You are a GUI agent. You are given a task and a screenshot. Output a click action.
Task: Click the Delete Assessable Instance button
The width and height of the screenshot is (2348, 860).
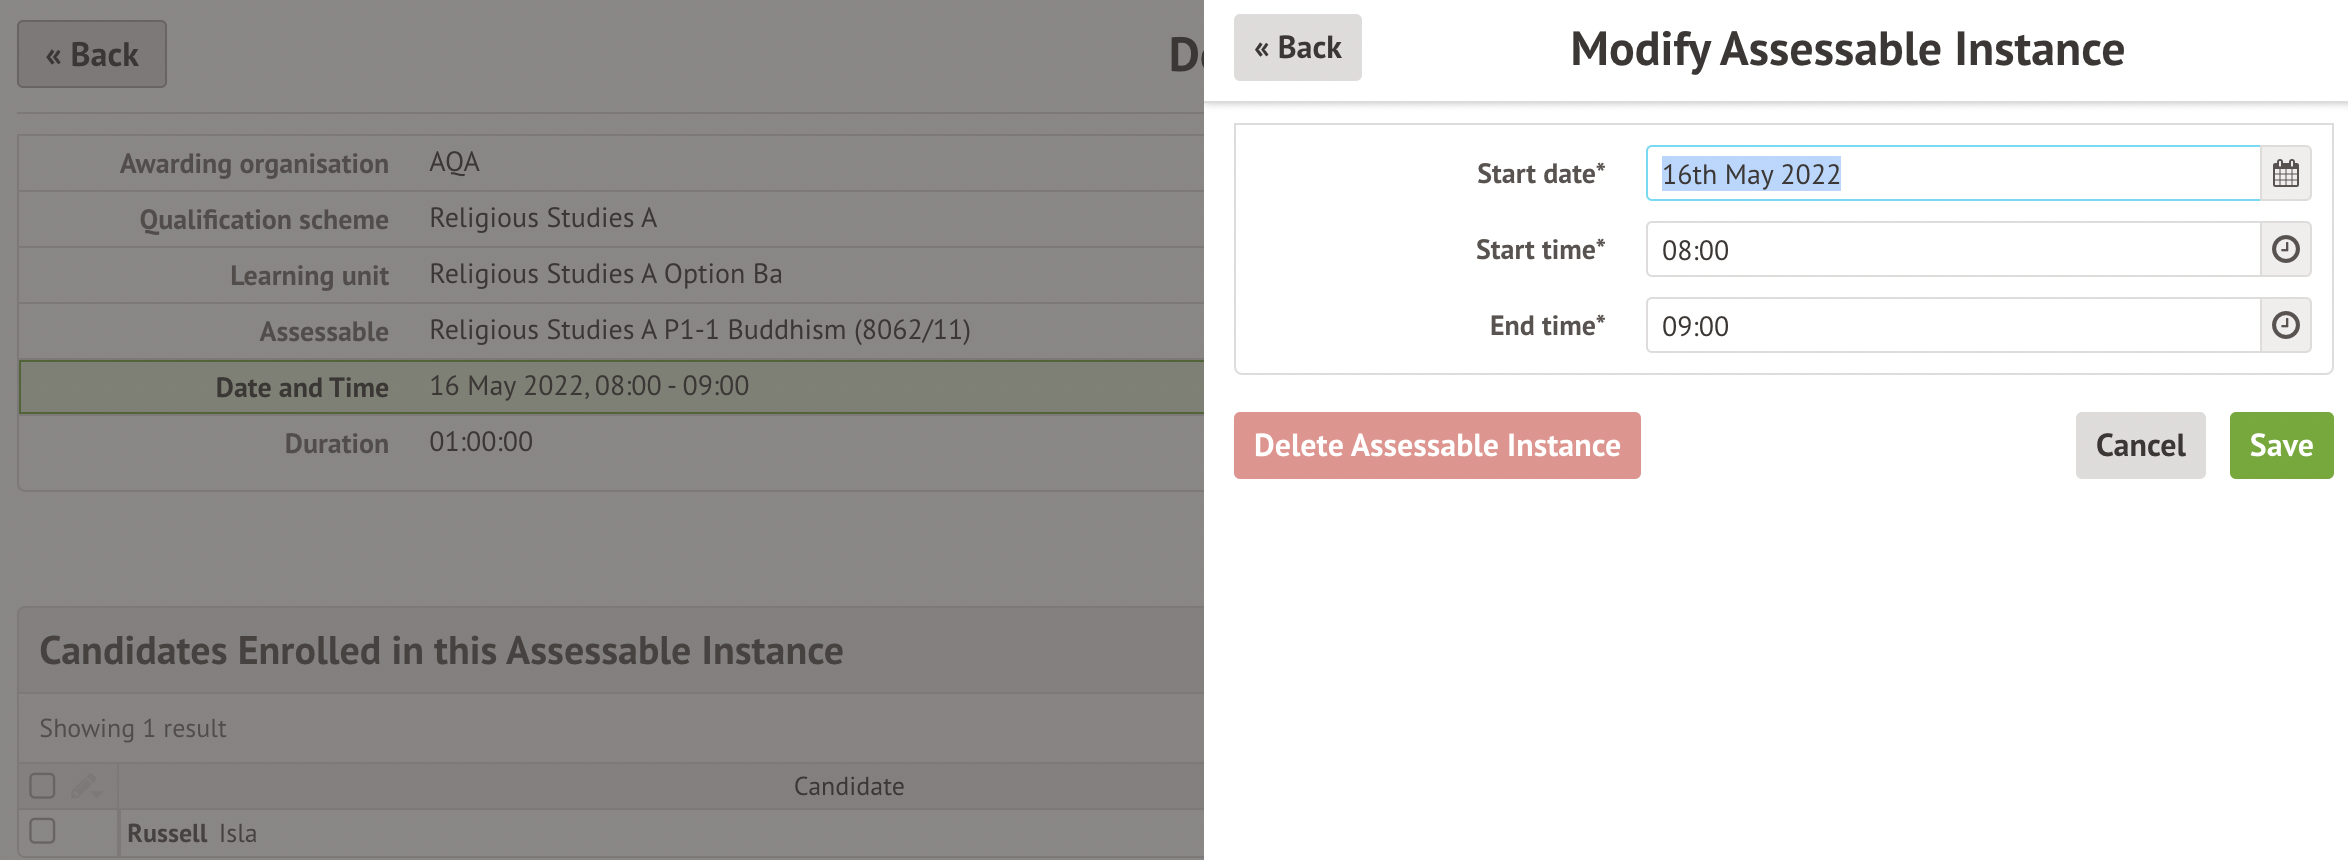tap(1437, 445)
